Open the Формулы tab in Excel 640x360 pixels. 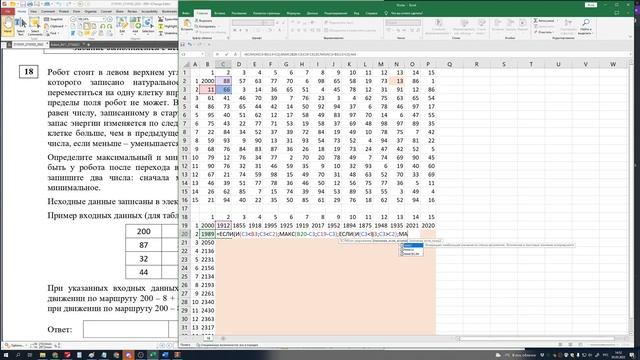pos(293,13)
